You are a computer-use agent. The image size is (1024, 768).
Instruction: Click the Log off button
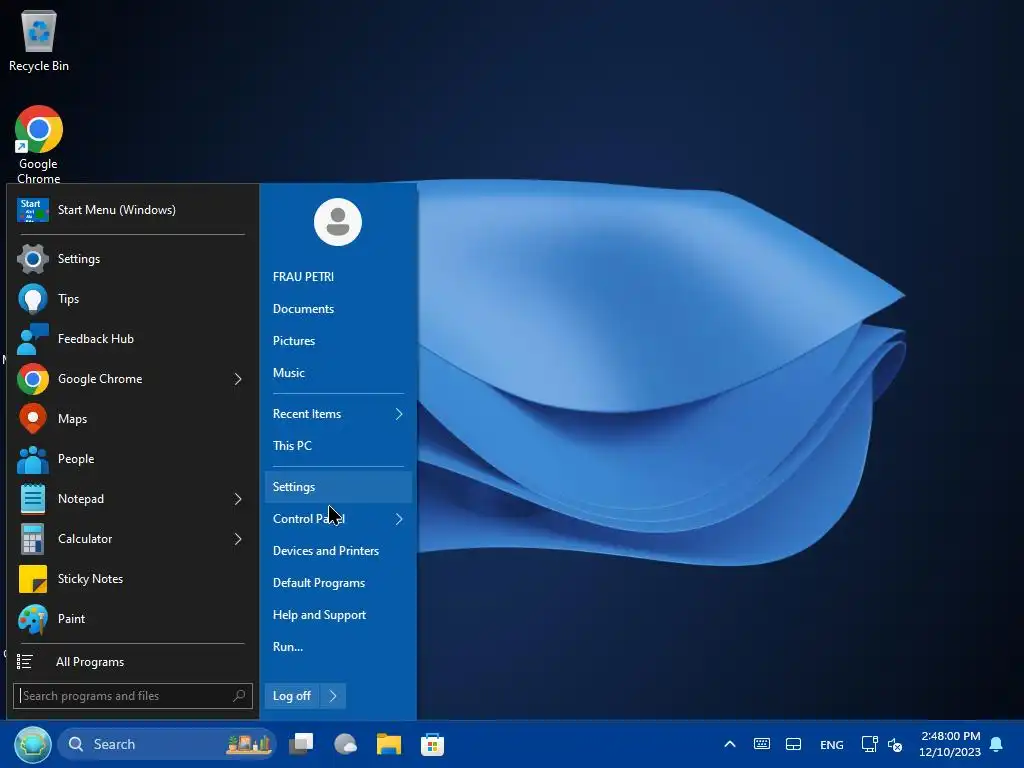pos(292,696)
